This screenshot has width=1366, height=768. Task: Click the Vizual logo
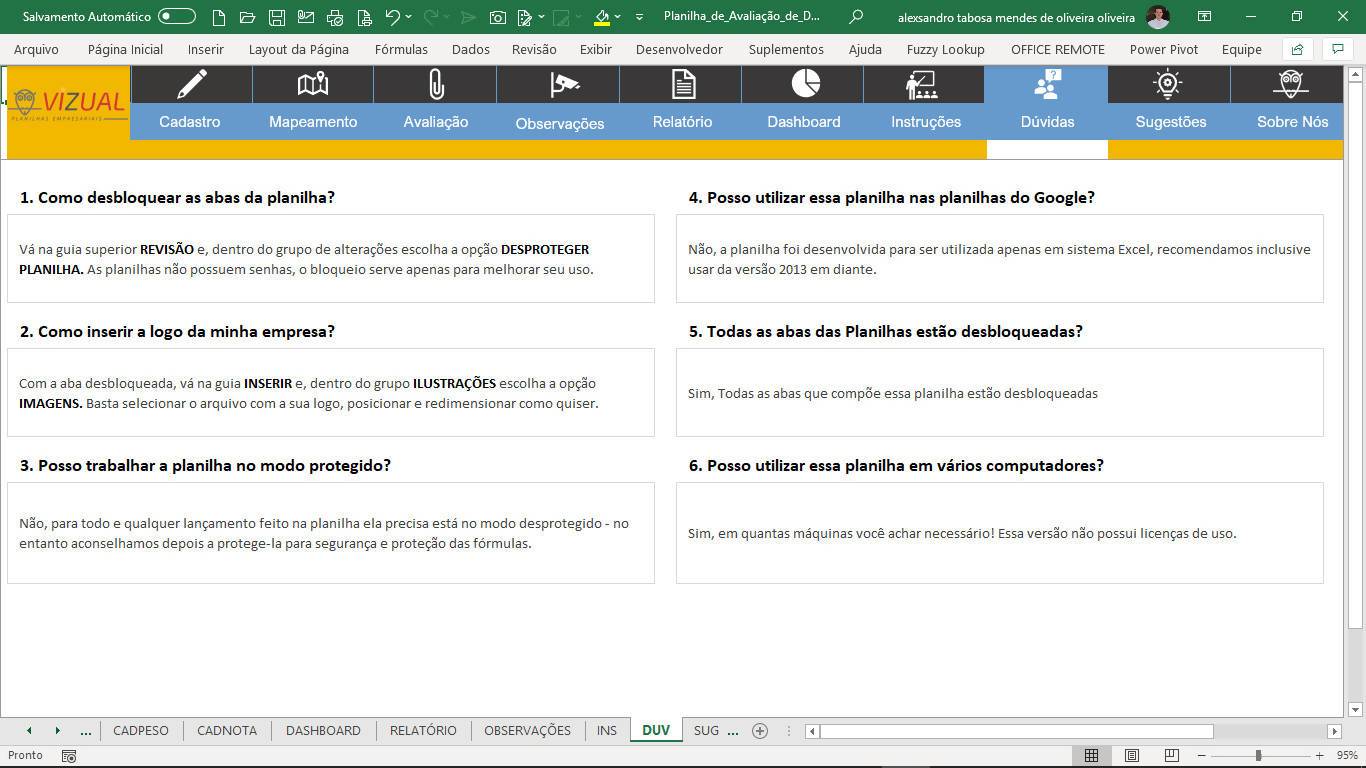[68, 103]
